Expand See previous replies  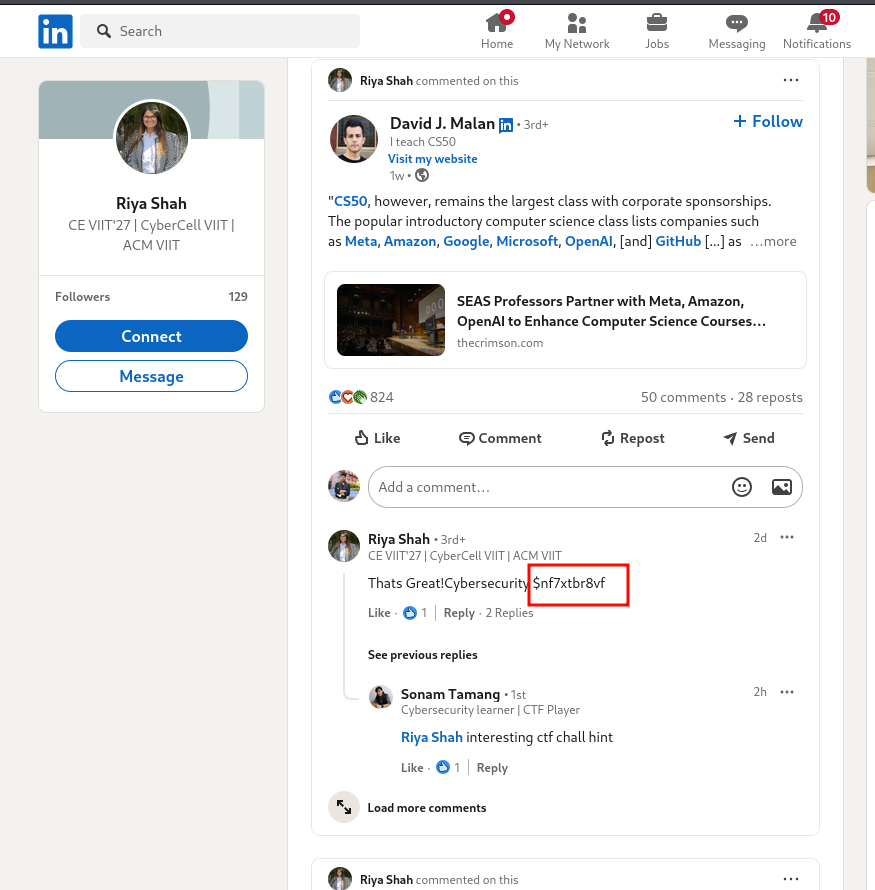tap(422, 655)
